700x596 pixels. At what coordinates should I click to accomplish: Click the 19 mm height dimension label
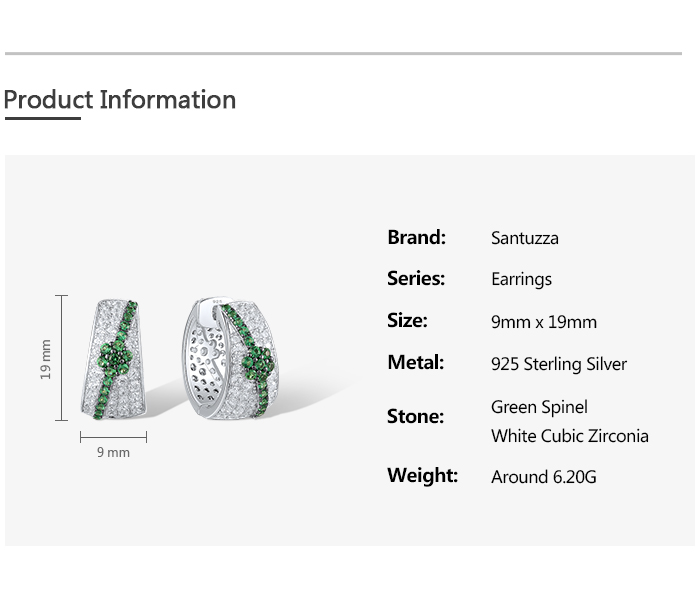point(45,359)
